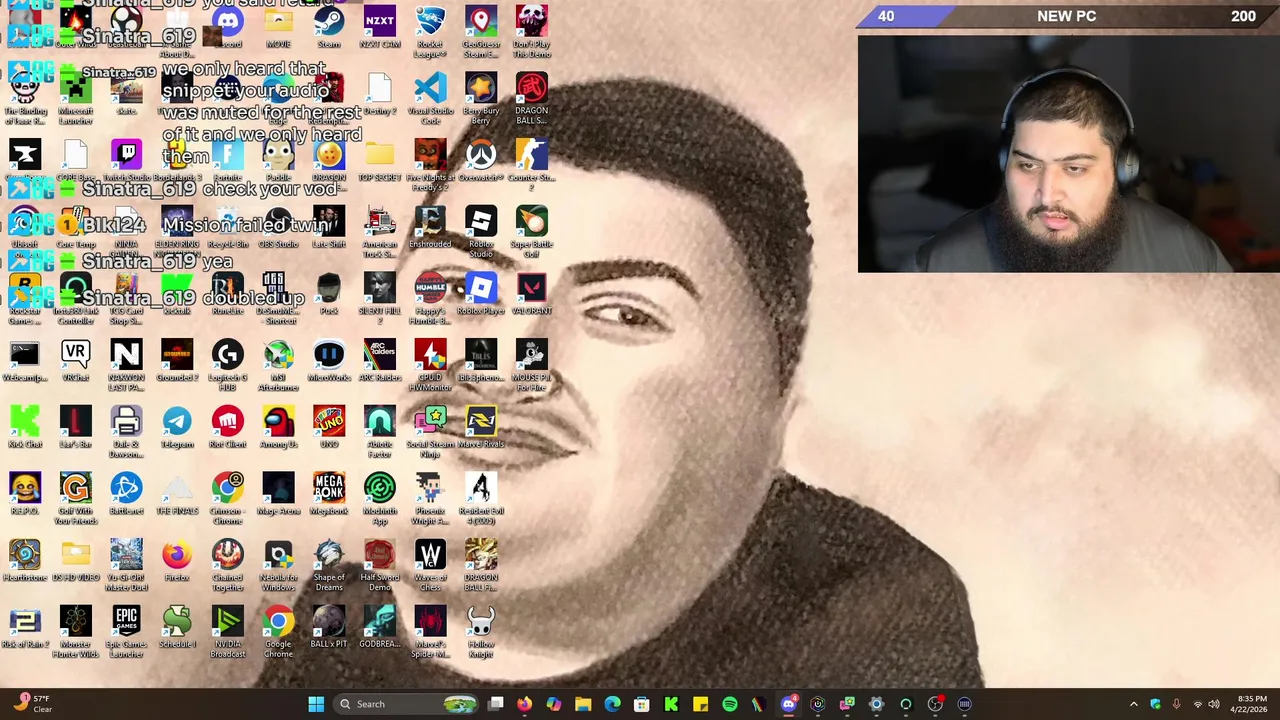Open Visual Studio Code shortcut
Image resolution: width=1280 pixels, height=720 pixels.
click(430, 98)
